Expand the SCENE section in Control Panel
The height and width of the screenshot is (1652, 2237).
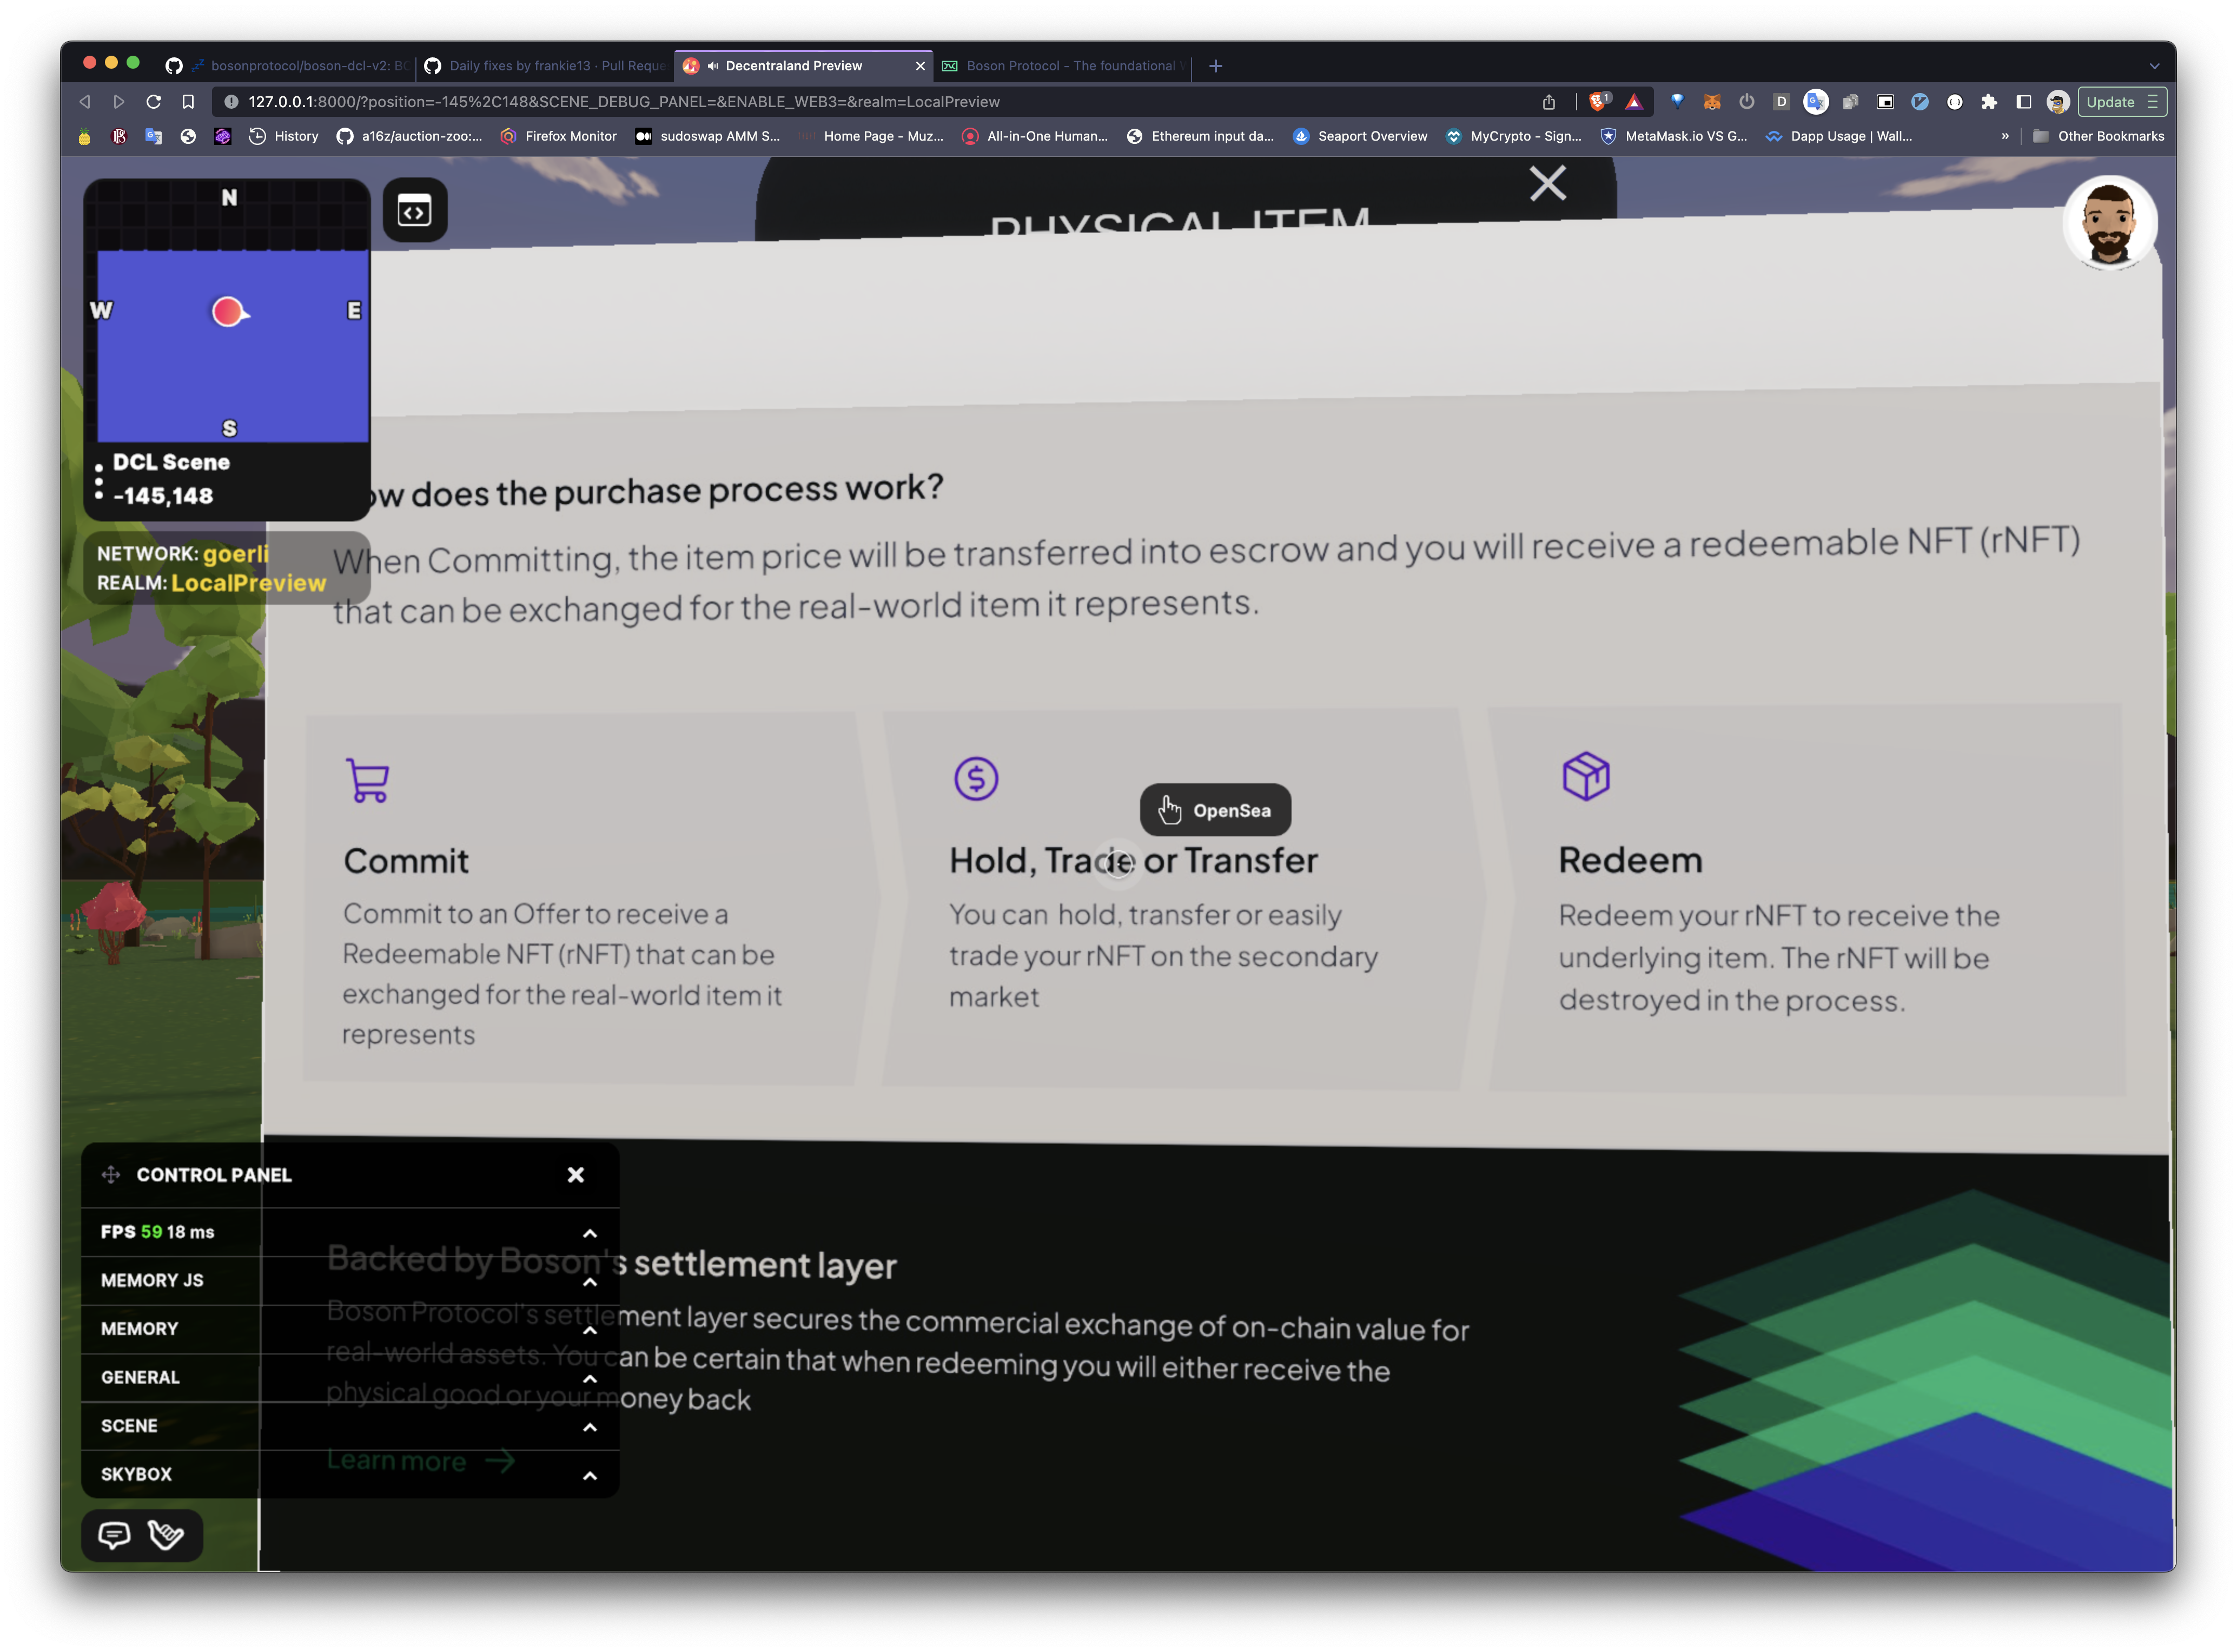click(590, 1427)
